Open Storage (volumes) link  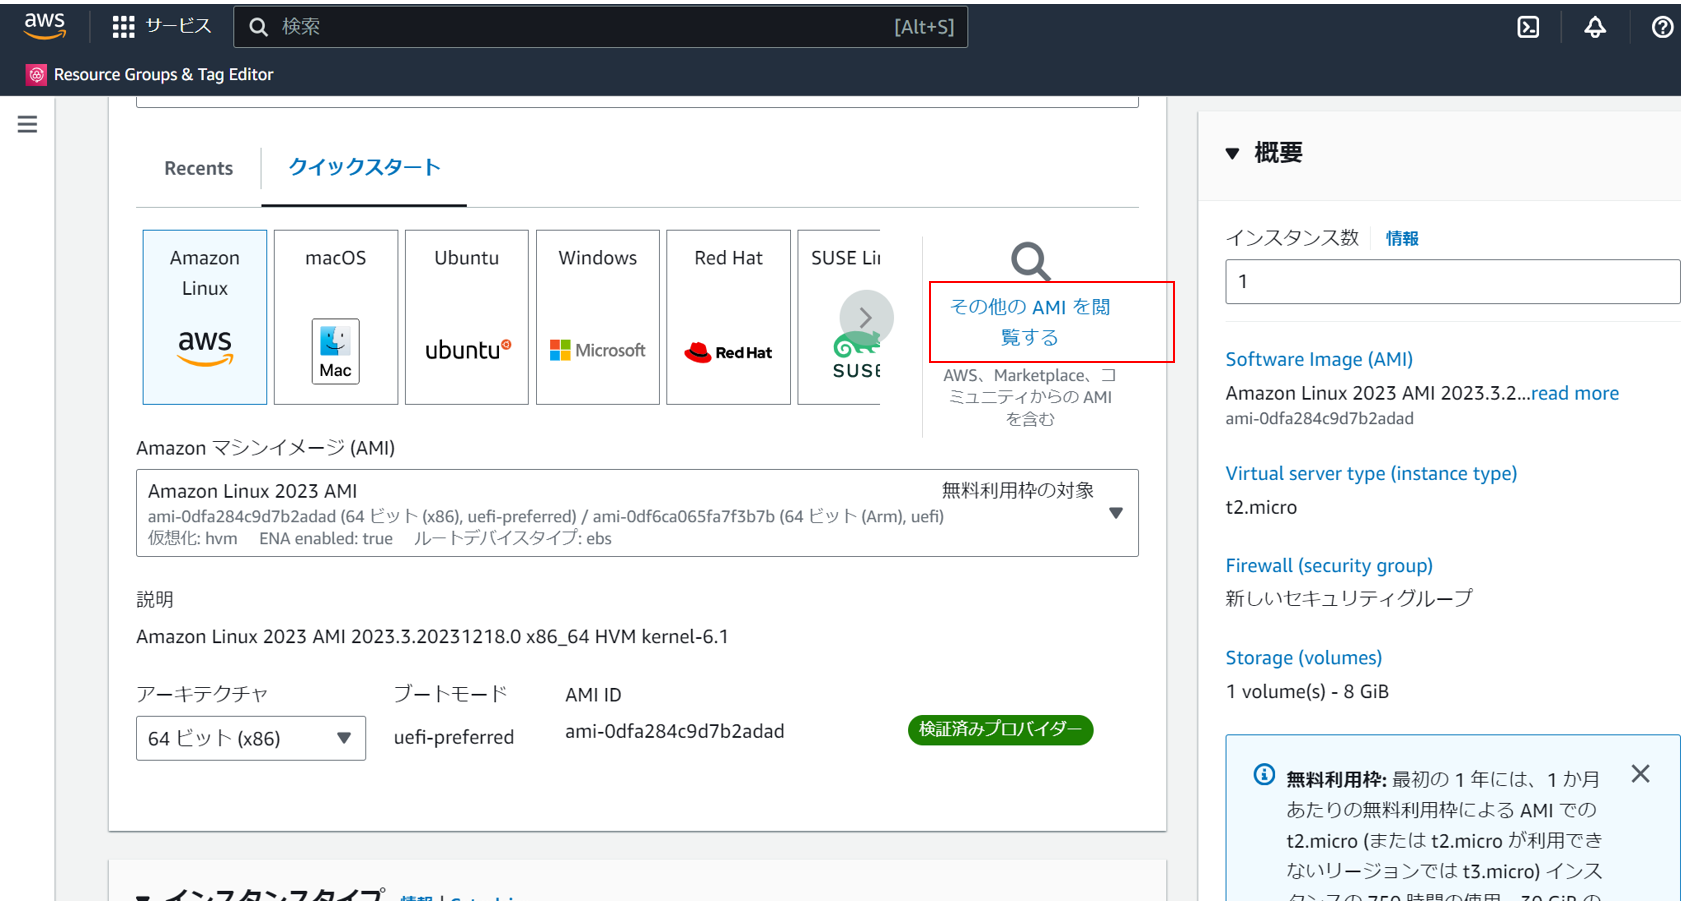[1304, 657]
